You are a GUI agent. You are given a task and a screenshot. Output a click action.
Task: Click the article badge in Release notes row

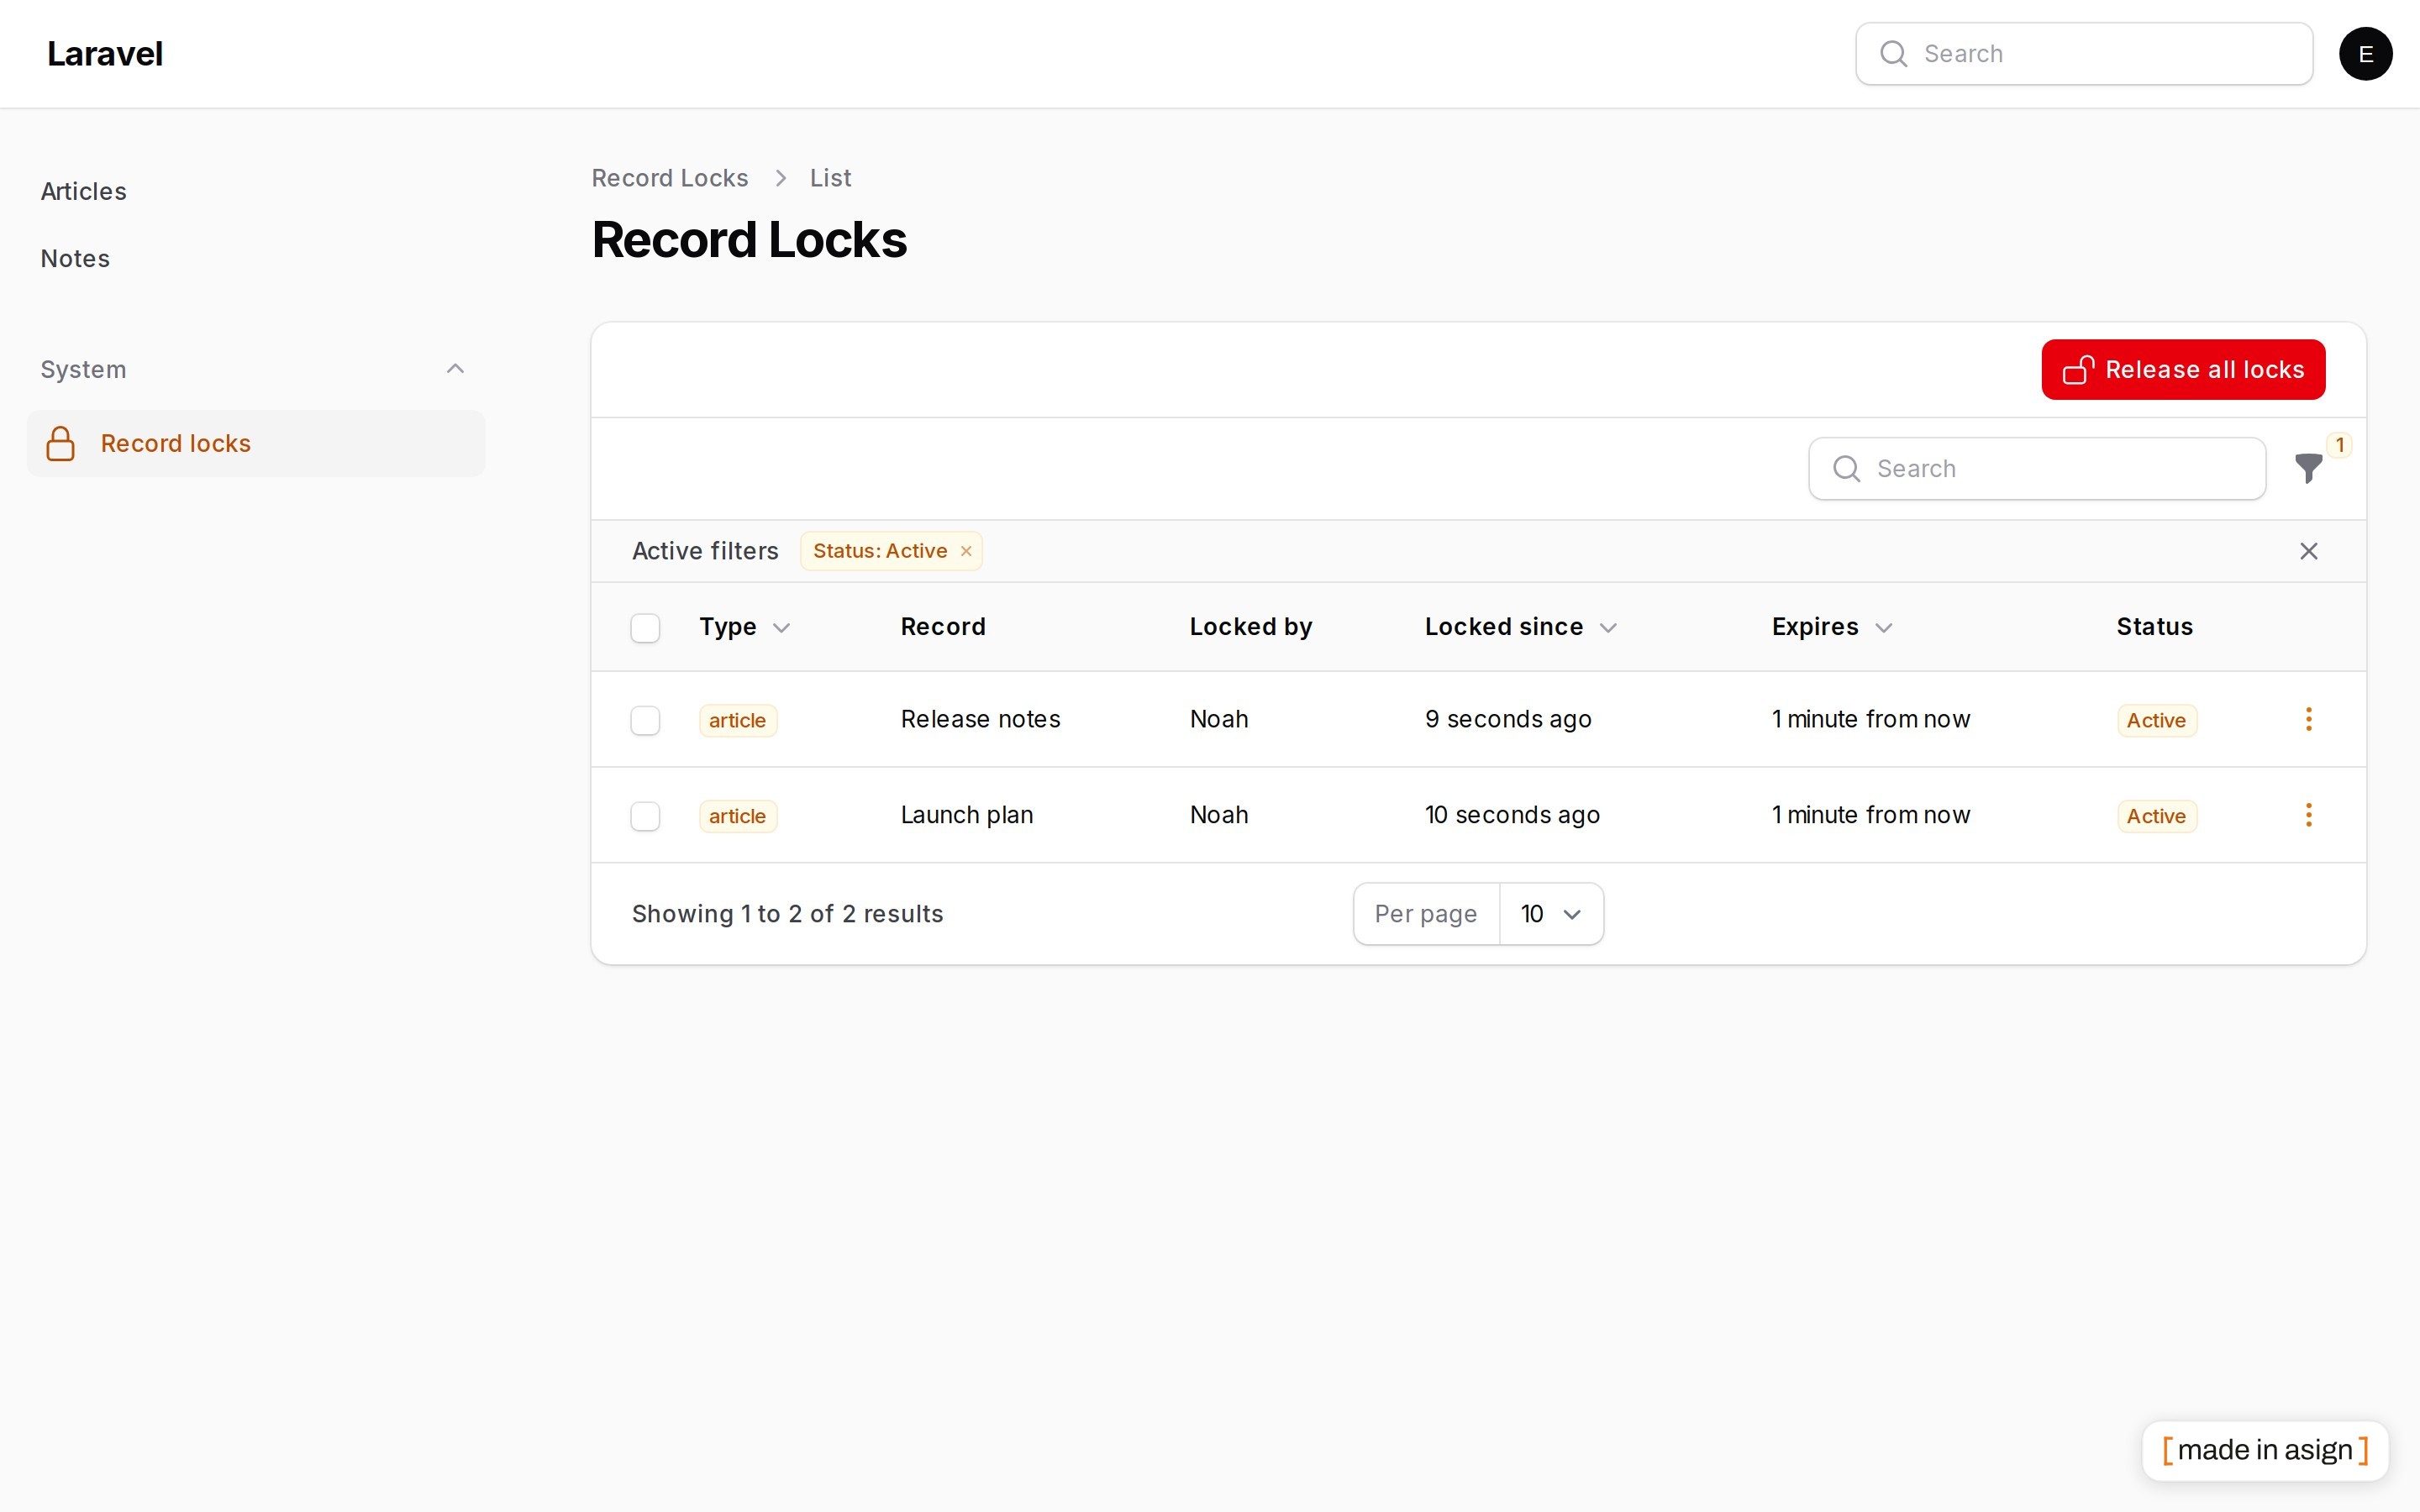coord(738,720)
